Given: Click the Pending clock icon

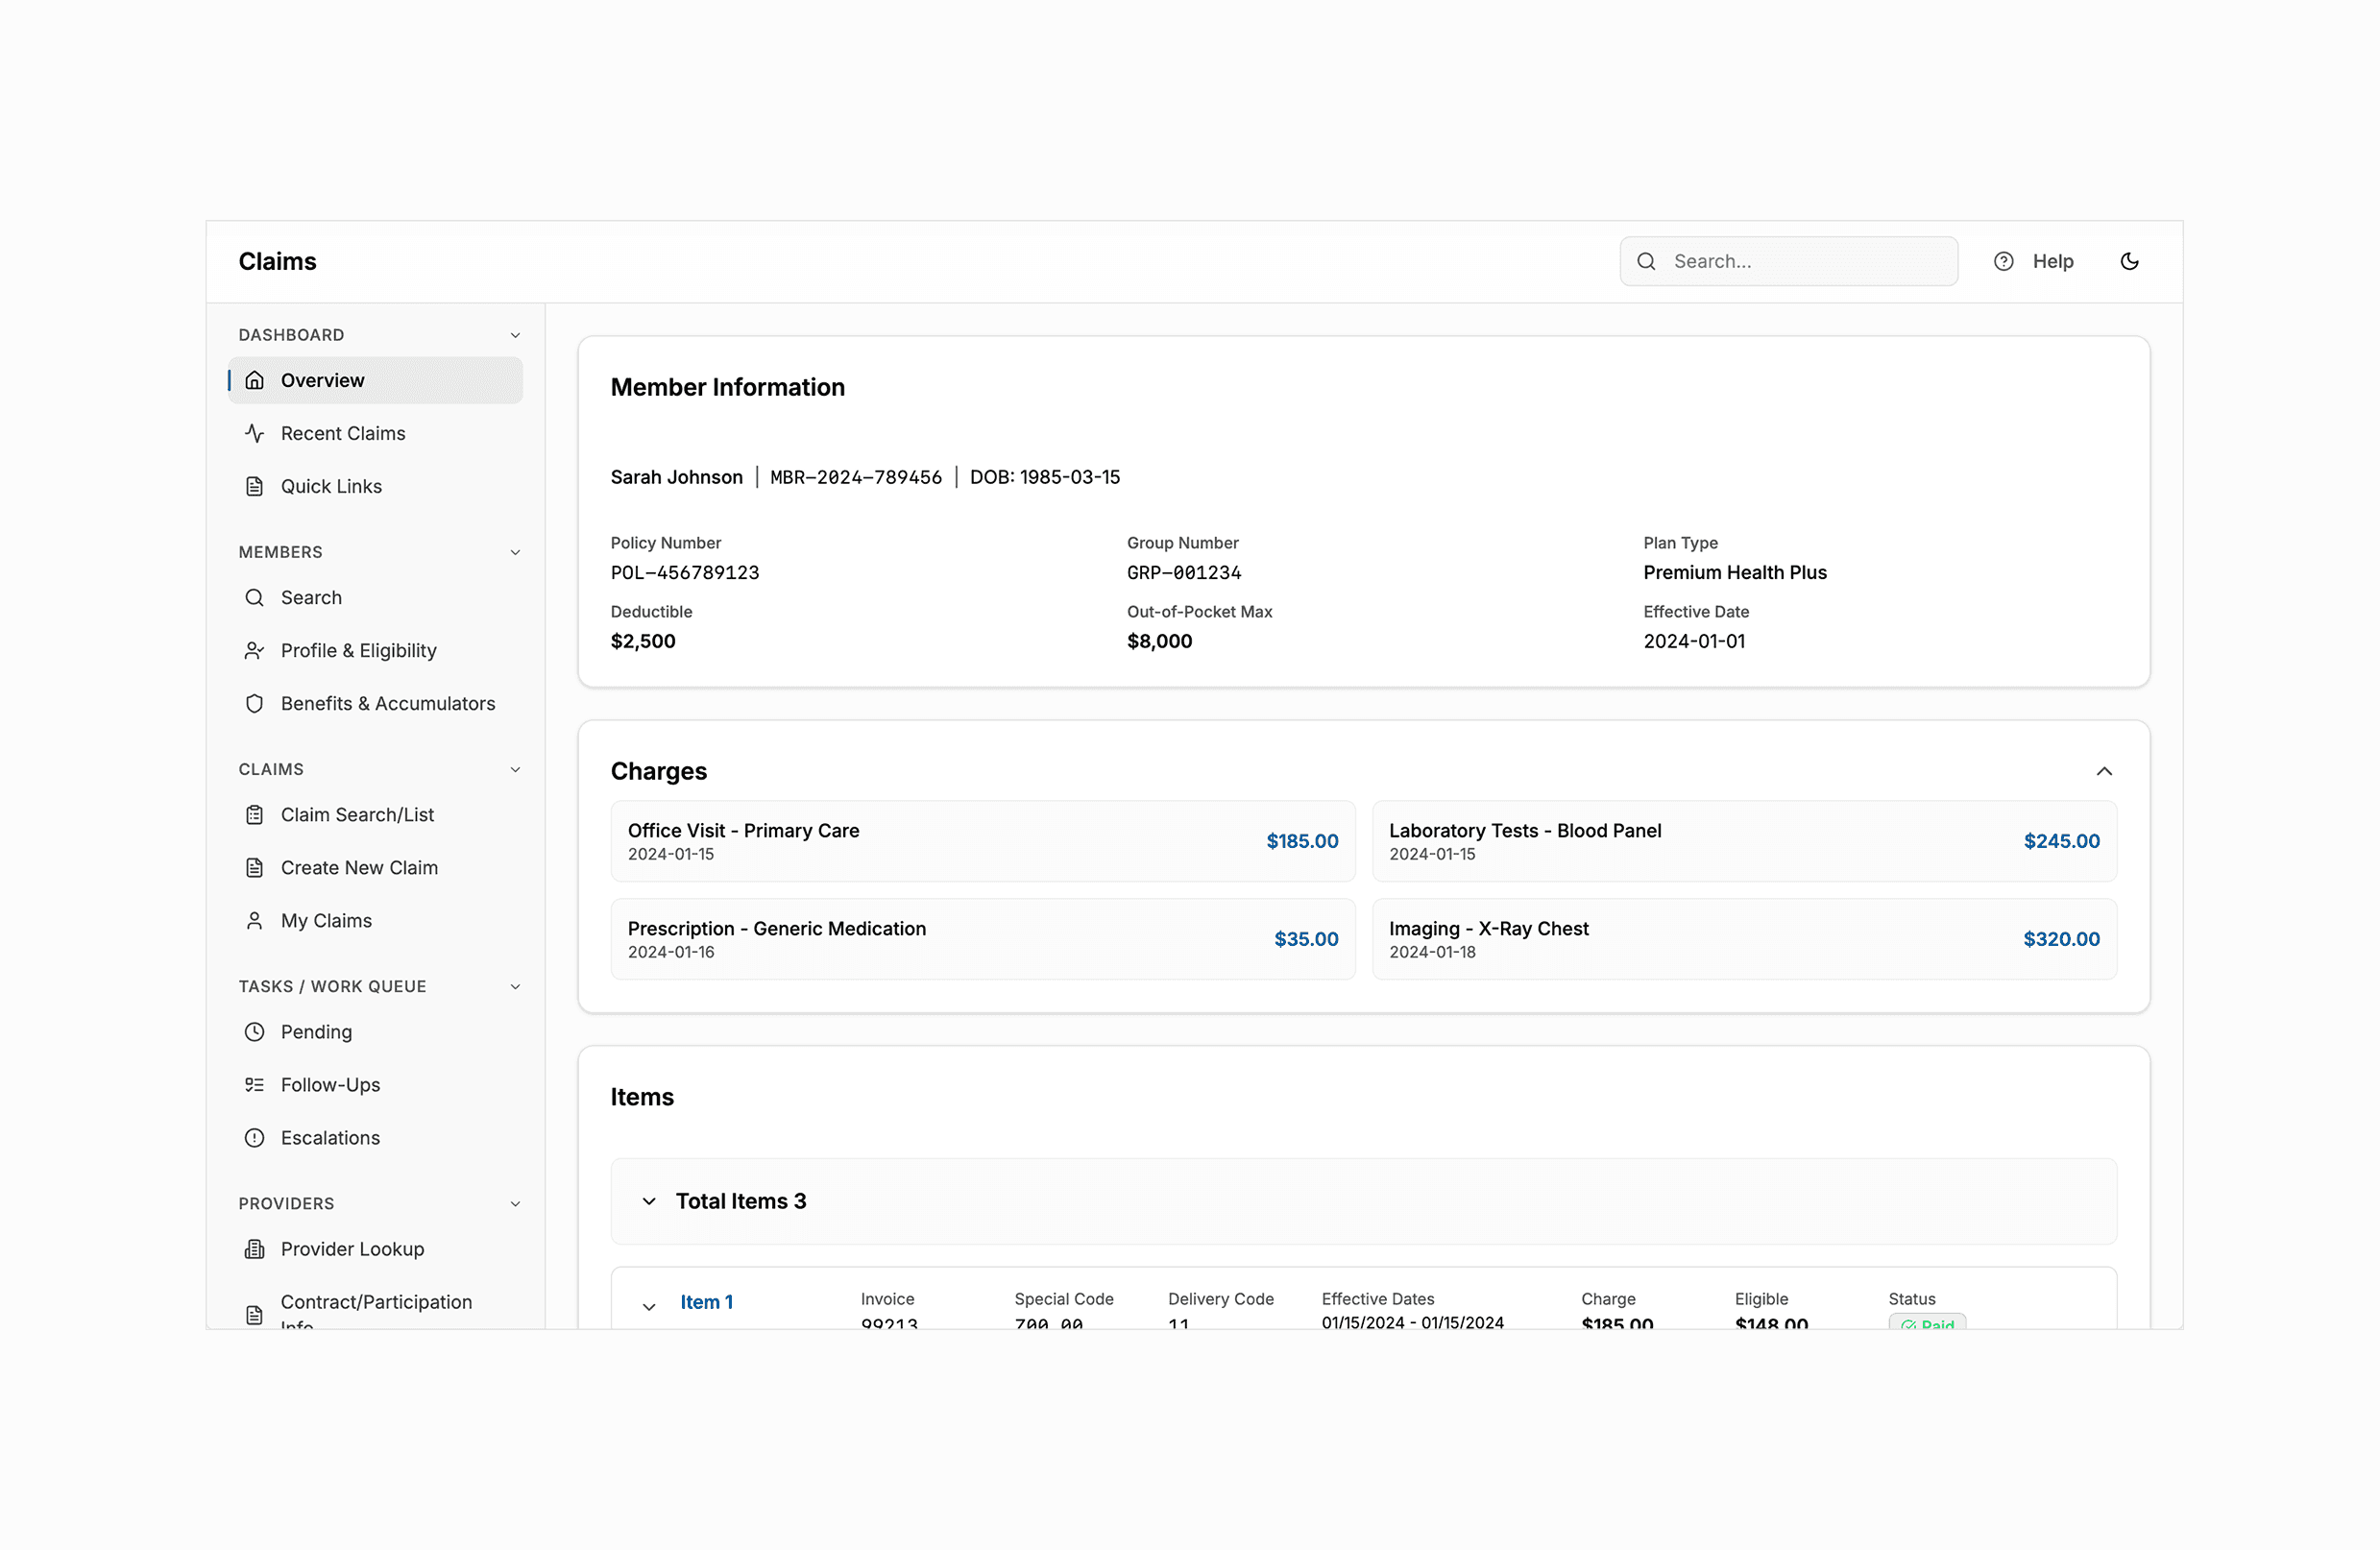Looking at the screenshot, I should [x=255, y=1031].
